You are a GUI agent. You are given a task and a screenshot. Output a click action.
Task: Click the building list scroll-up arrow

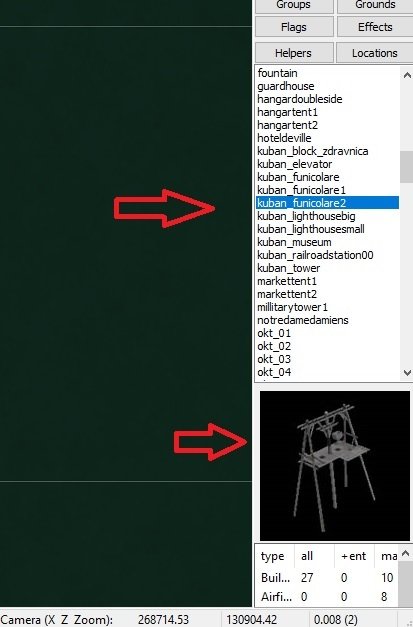(407, 75)
